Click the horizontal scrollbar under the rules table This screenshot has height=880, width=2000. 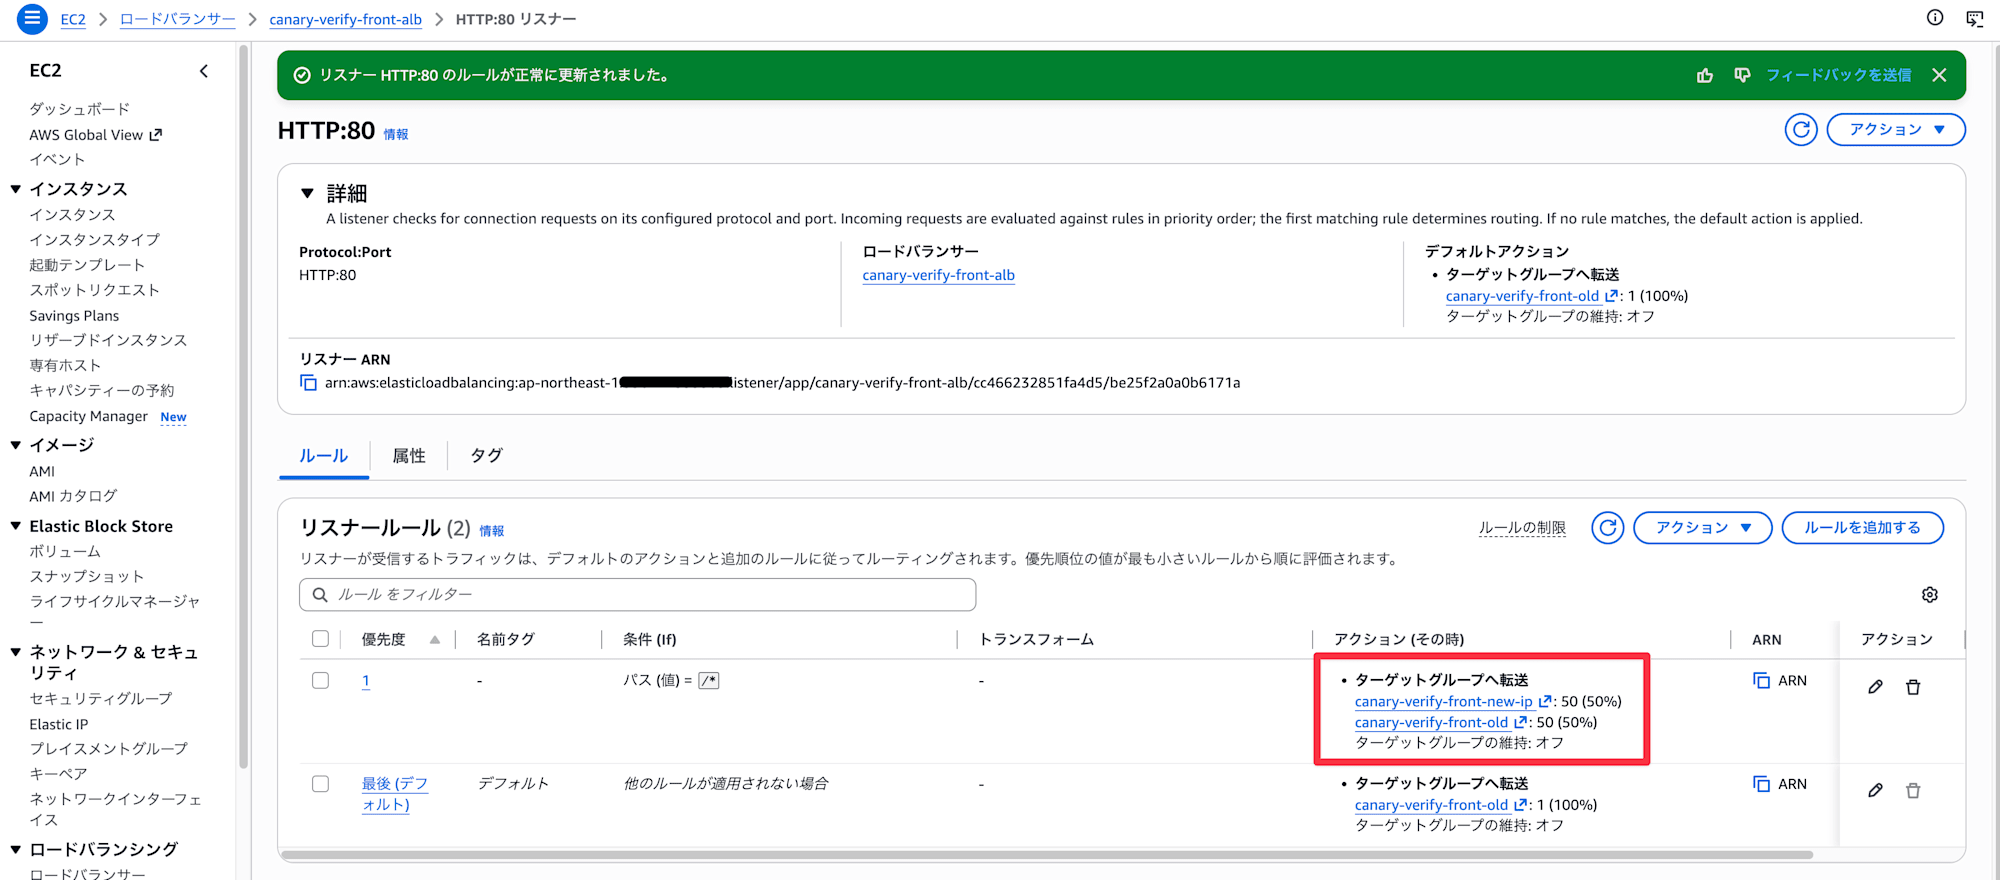[x=1047, y=855]
